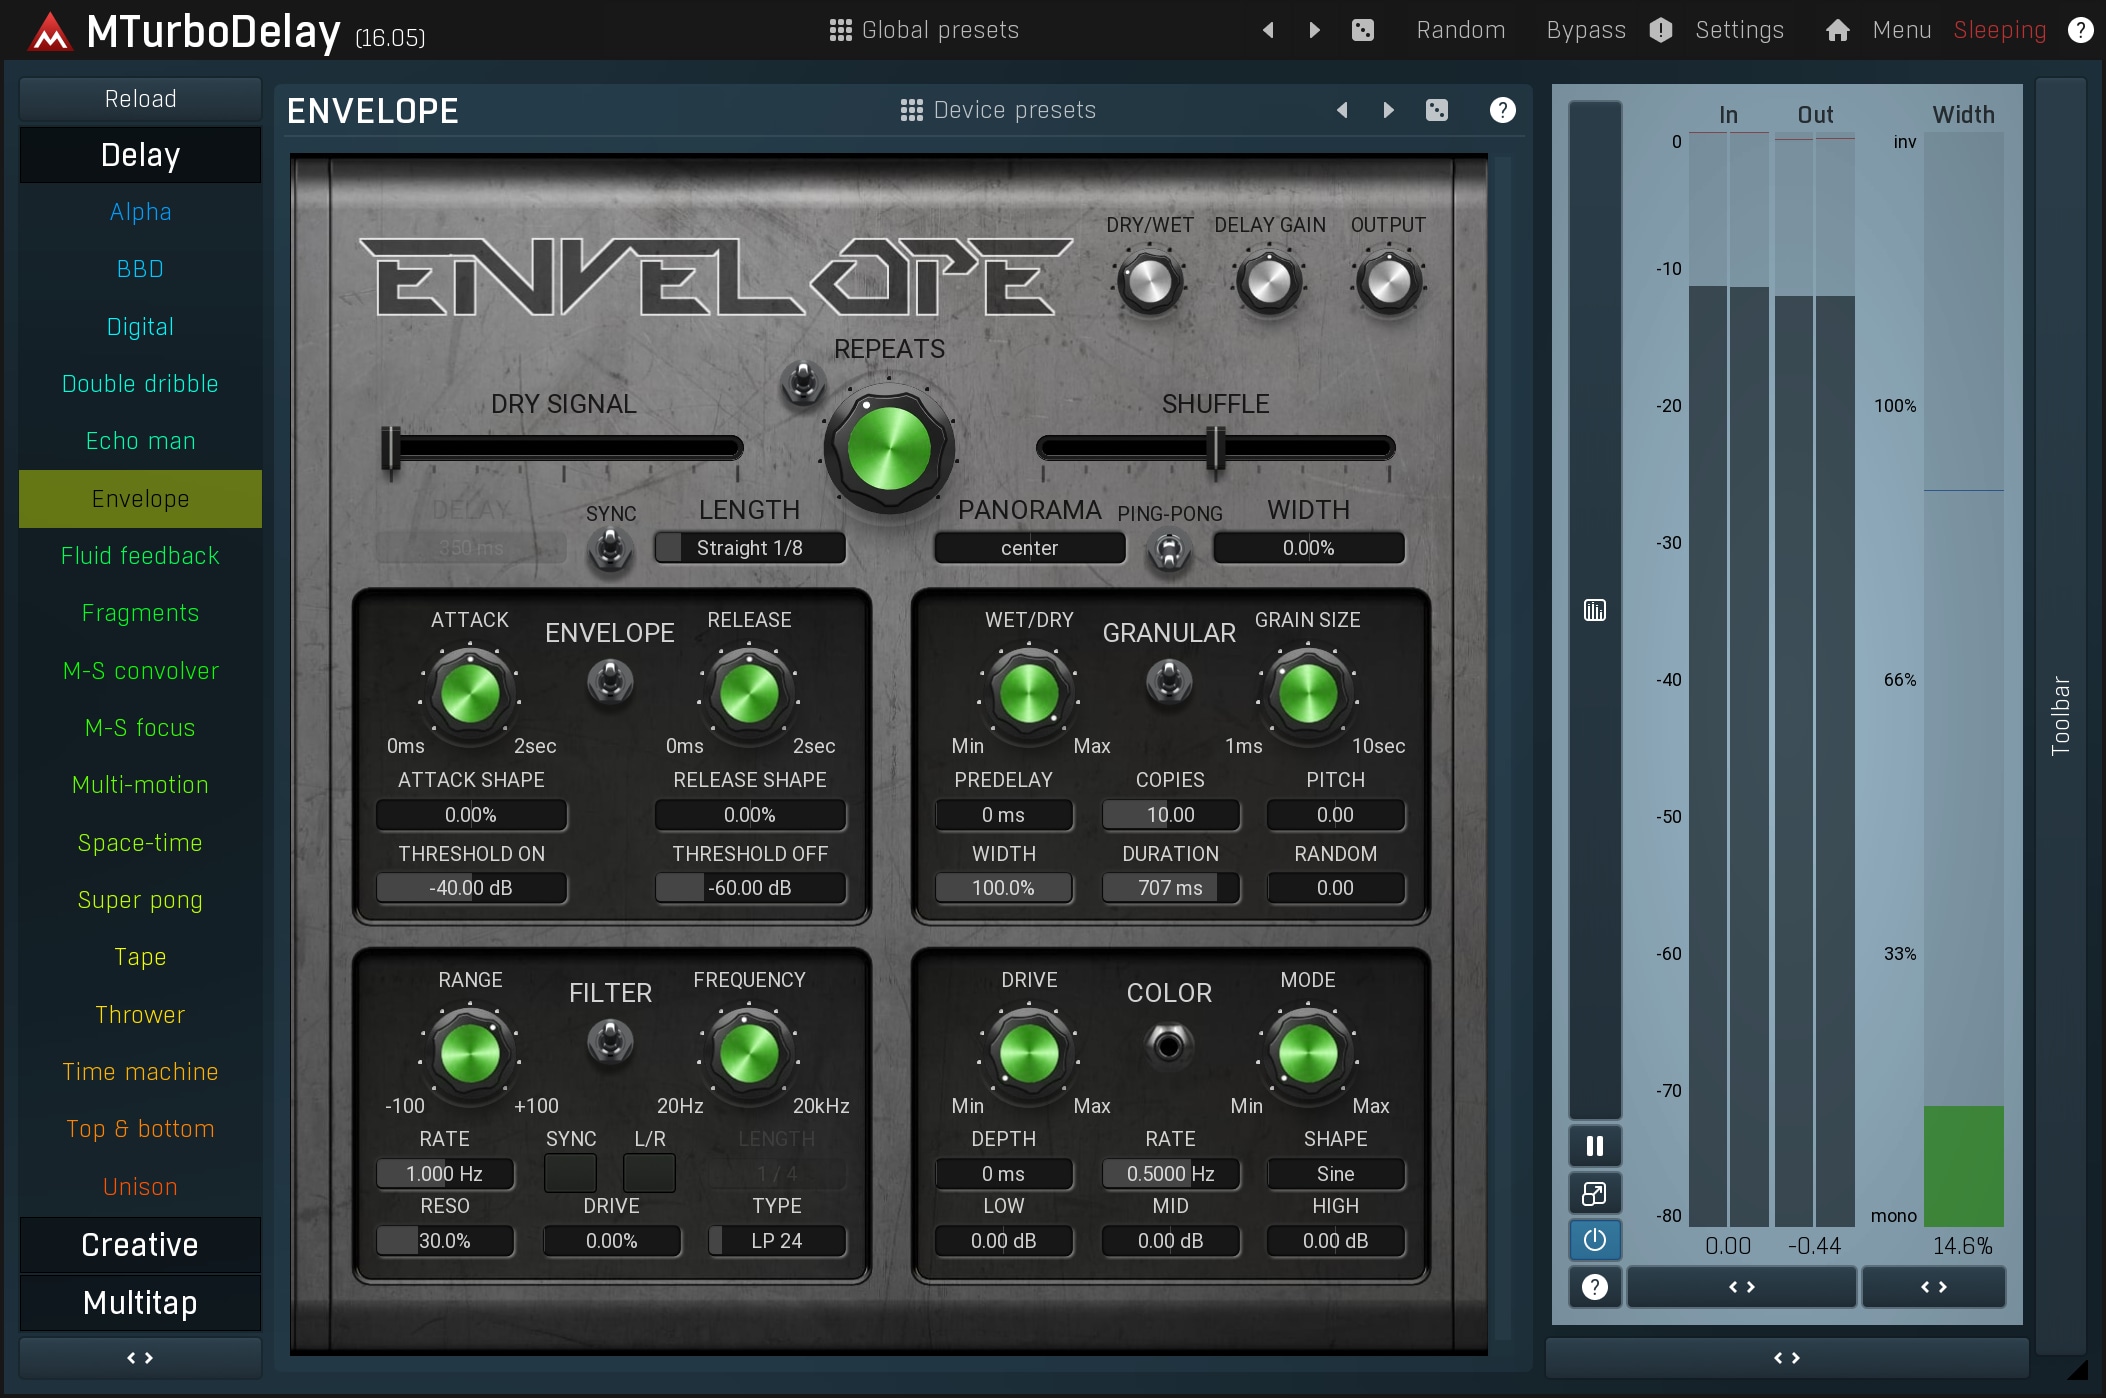Click the filter RESO 30.0% field
Viewport: 2106px width, 1398px height.
[445, 1241]
